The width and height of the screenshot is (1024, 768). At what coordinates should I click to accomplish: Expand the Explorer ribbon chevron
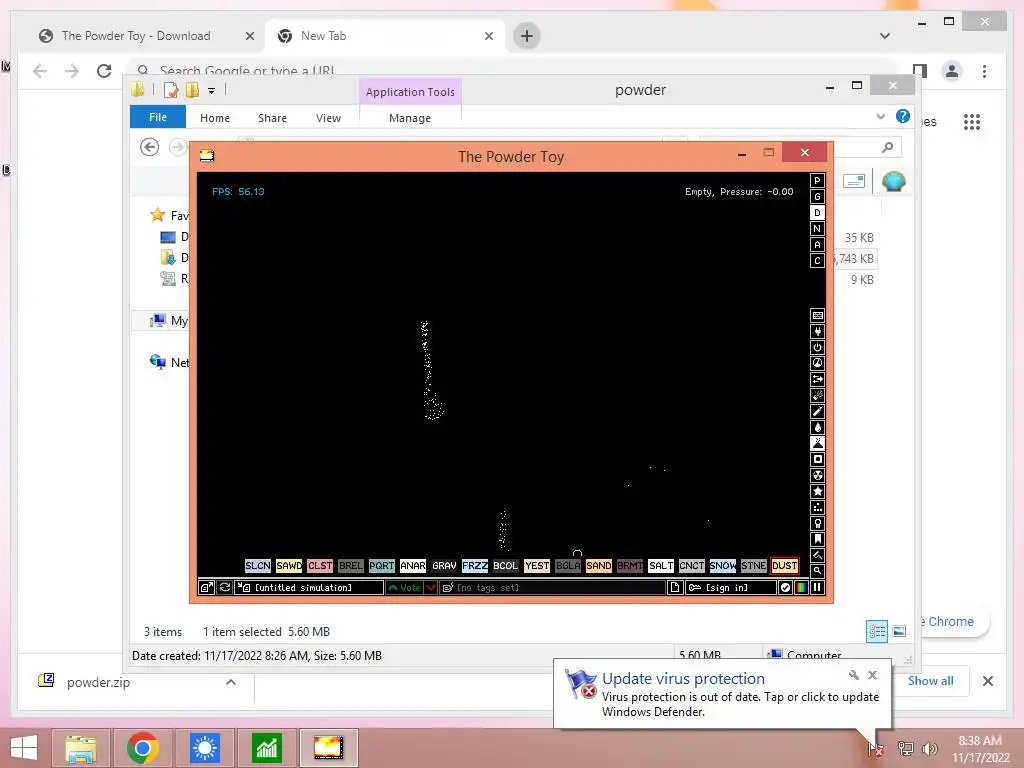coord(880,117)
